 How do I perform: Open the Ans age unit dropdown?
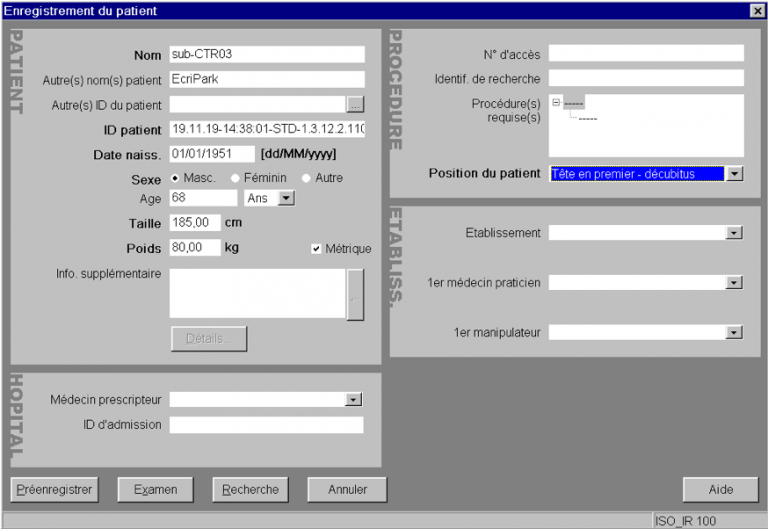point(286,198)
